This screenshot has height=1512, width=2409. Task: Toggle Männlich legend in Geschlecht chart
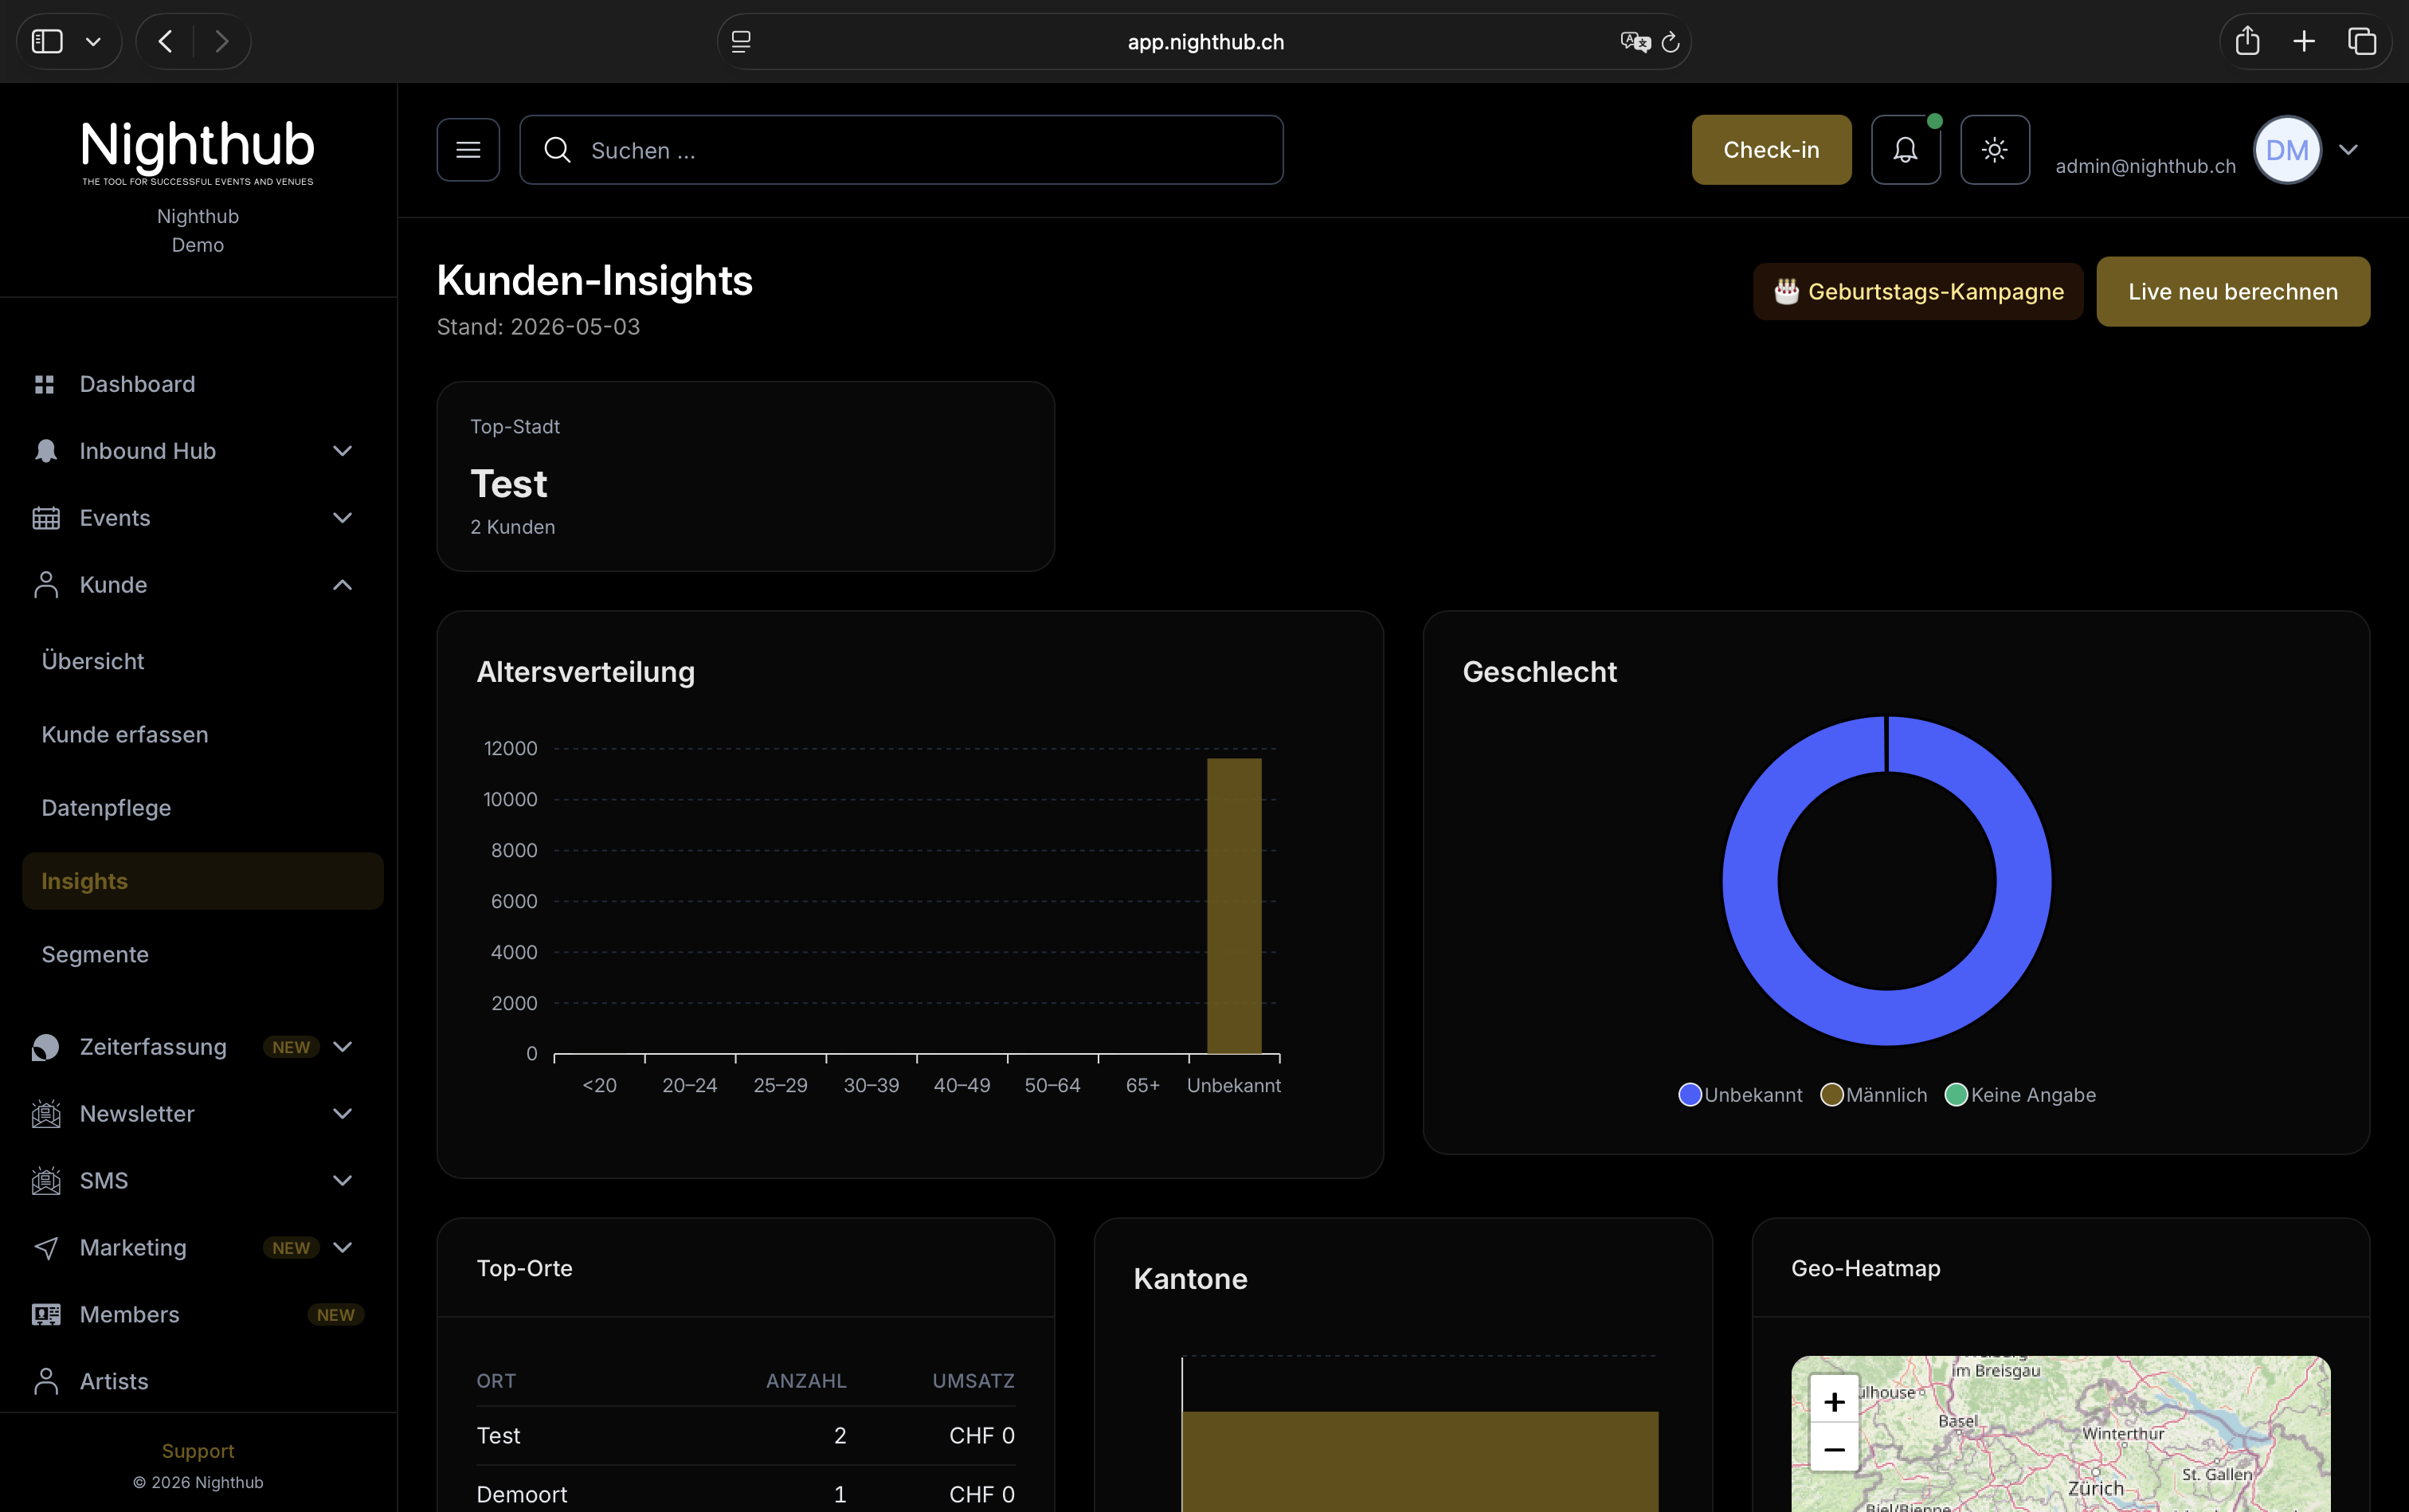(1874, 1095)
